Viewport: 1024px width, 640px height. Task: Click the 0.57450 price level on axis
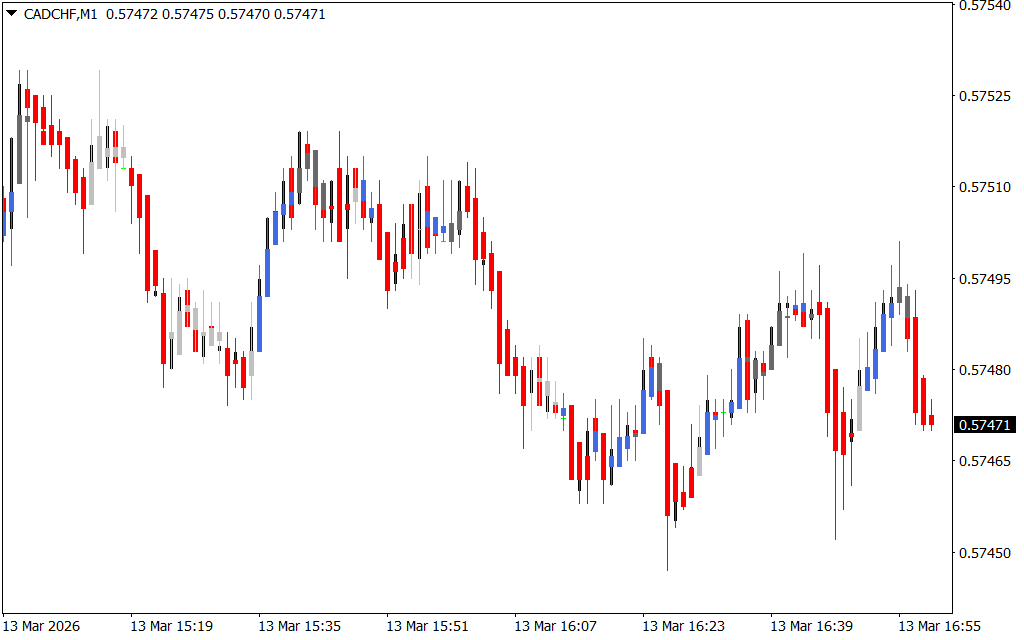(x=985, y=553)
